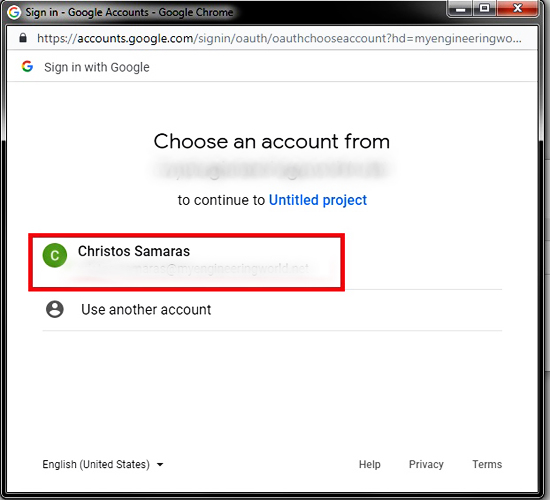The height and width of the screenshot is (500, 550).
Task: Minimize the Chrome sign-in window
Action: click(460, 8)
